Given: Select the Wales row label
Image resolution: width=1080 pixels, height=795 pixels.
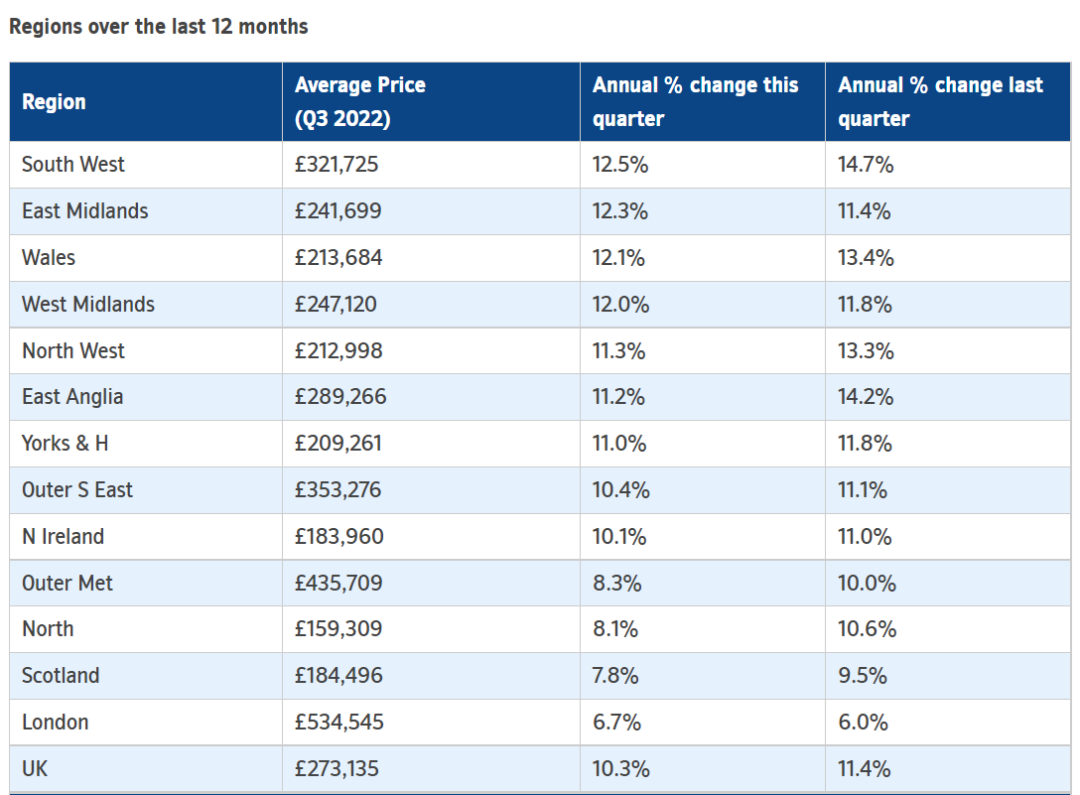Looking at the screenshot, I should pyautogui.click(x=48, y=258).
